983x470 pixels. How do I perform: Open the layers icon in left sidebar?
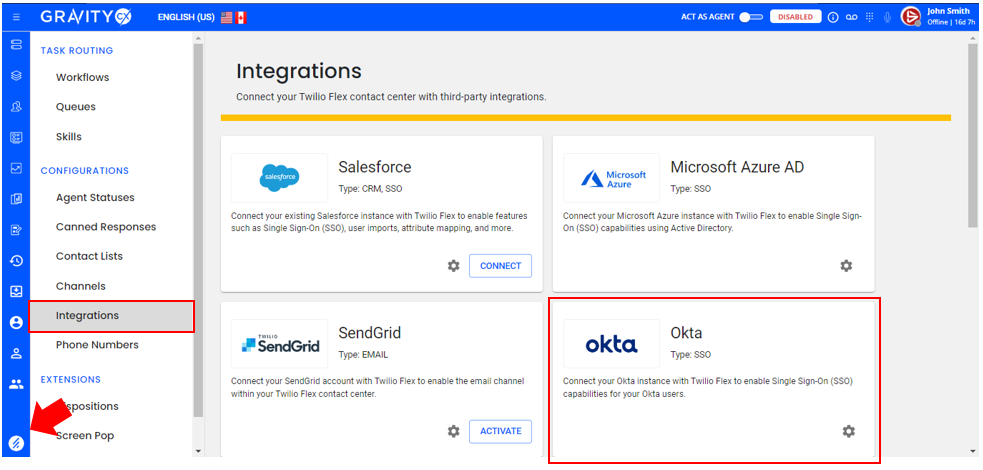click(16, 76)
